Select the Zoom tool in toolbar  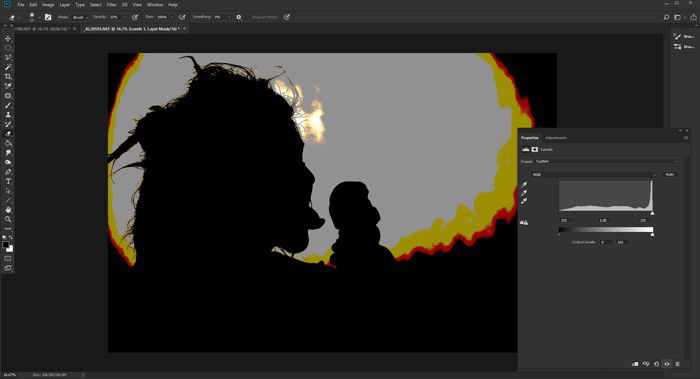coord(8,219)
